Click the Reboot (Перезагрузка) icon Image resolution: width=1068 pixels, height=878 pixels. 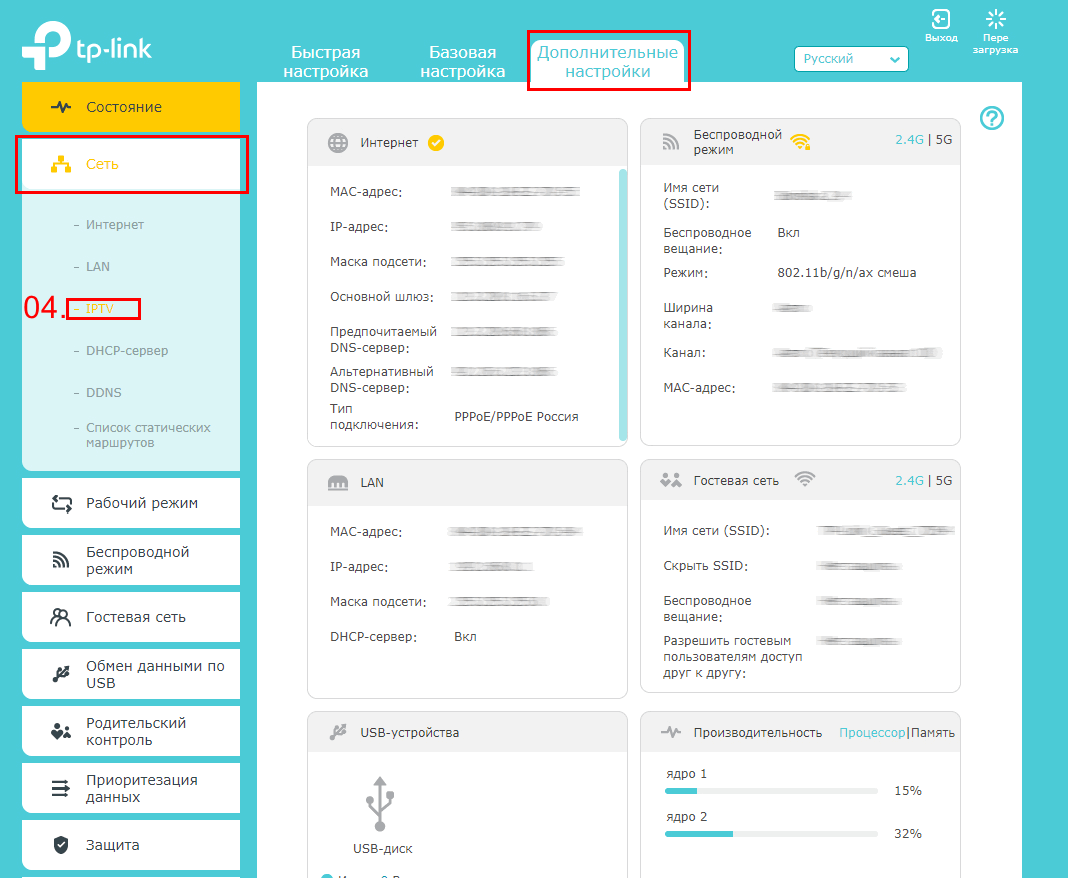(x=995, y=20)
